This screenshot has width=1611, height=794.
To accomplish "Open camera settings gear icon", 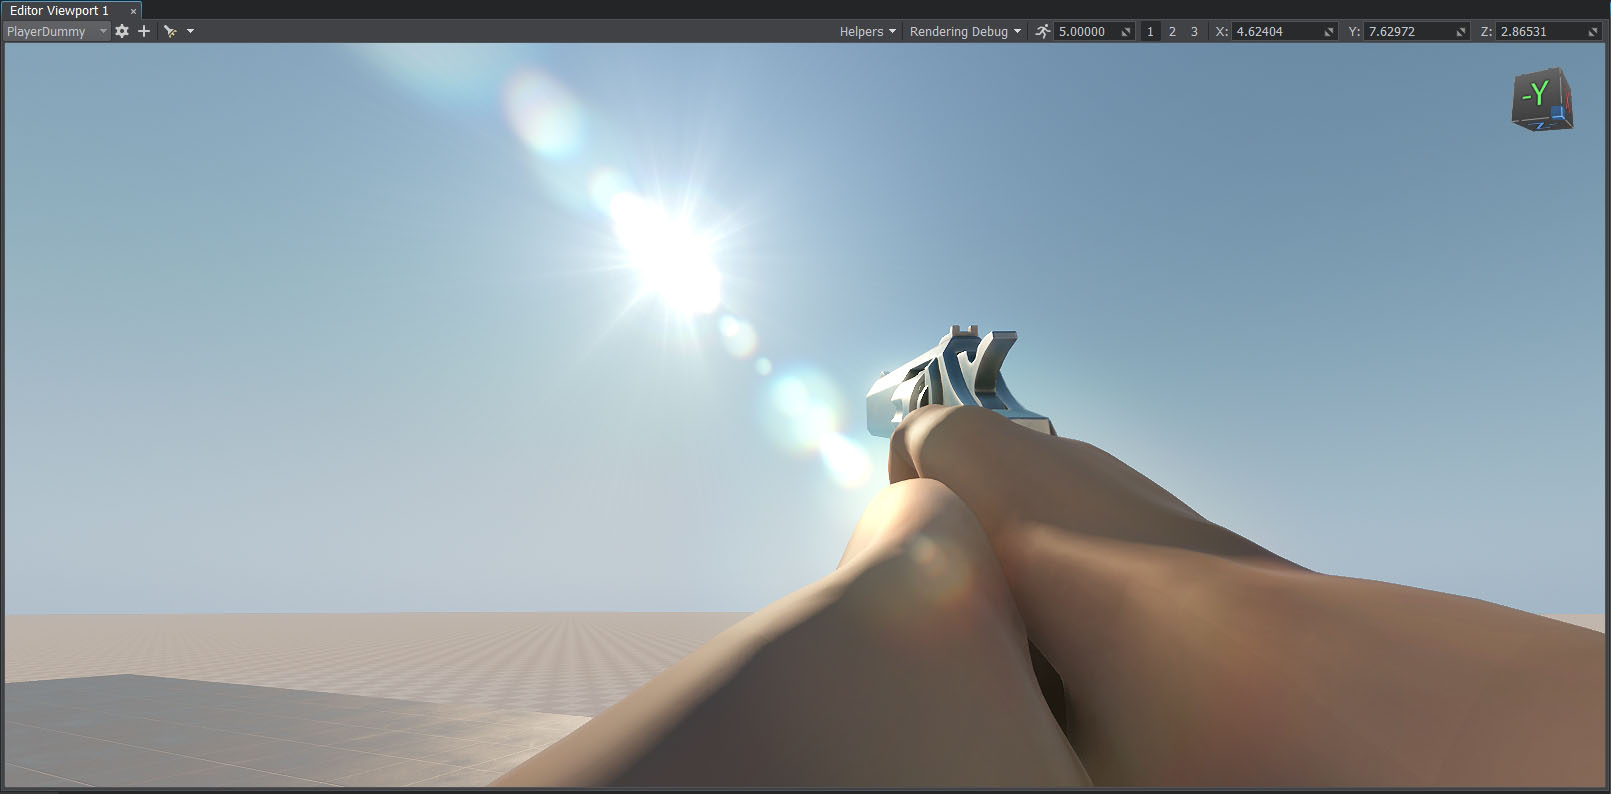I will [x=122, y=31].
